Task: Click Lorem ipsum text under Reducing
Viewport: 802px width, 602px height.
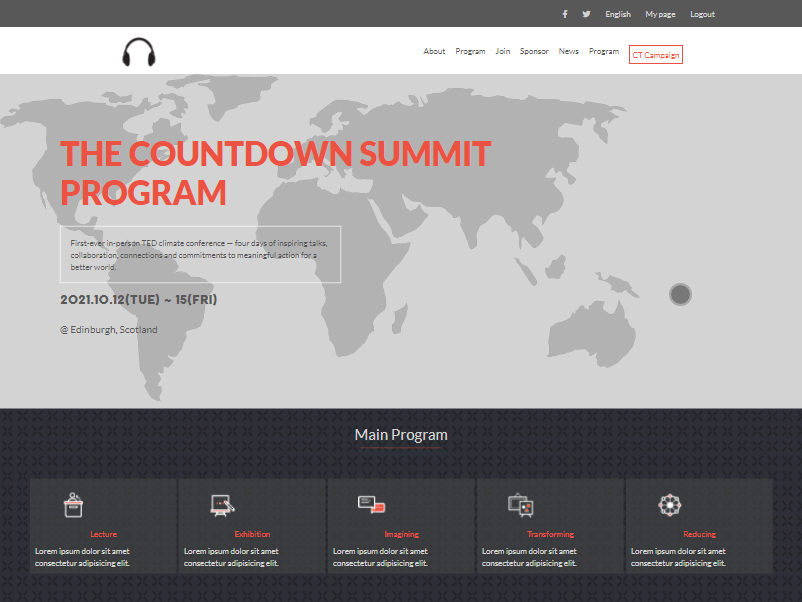Action: click(x=678, y=557)
